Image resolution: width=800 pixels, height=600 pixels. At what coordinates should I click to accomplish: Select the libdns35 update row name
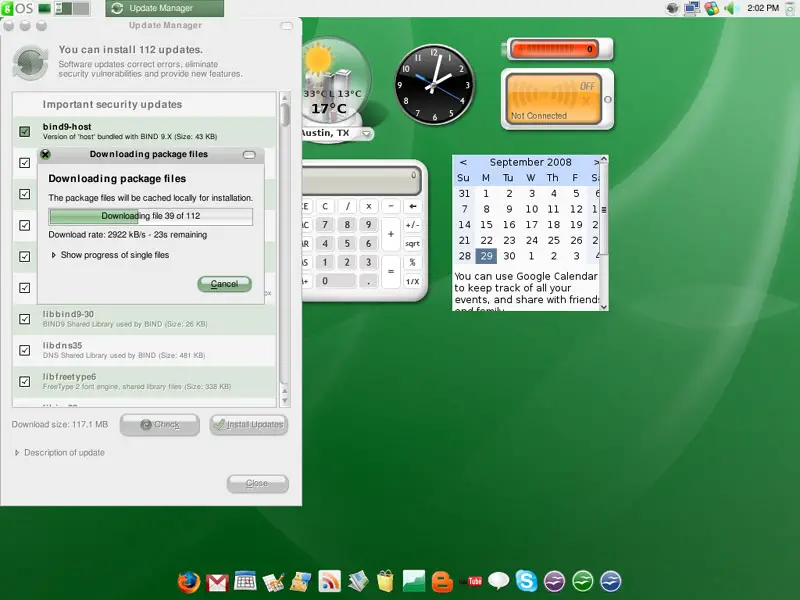point(62,345)
